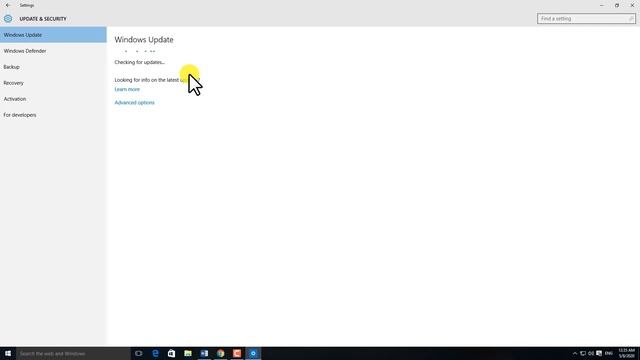Open the Action Center notifications icon
The height and width of the screenshot is (360, 640).
coord(599,353)
